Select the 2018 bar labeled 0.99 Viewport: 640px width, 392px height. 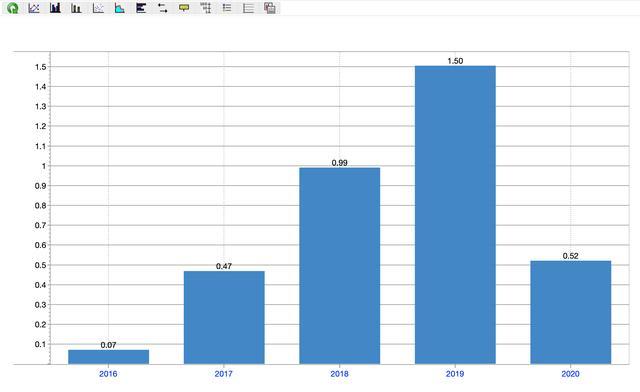tap(340, 265)
